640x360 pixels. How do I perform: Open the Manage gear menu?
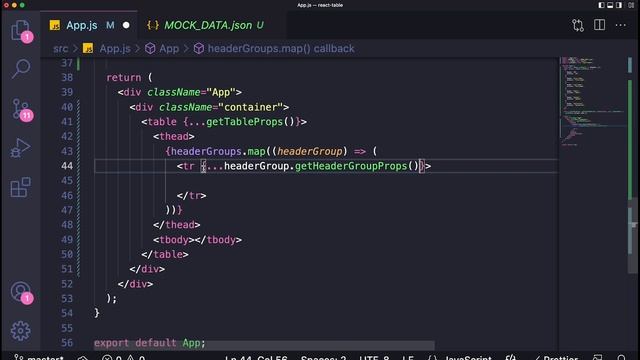[20, 331]
